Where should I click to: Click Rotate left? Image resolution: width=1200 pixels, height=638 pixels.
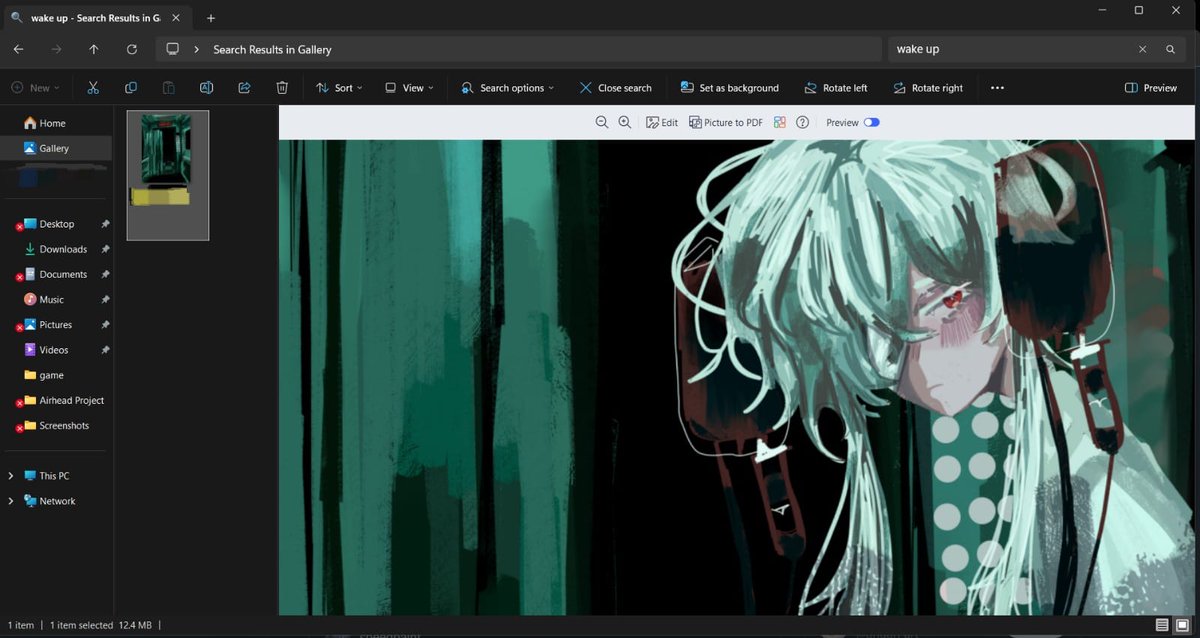(835, 88)
